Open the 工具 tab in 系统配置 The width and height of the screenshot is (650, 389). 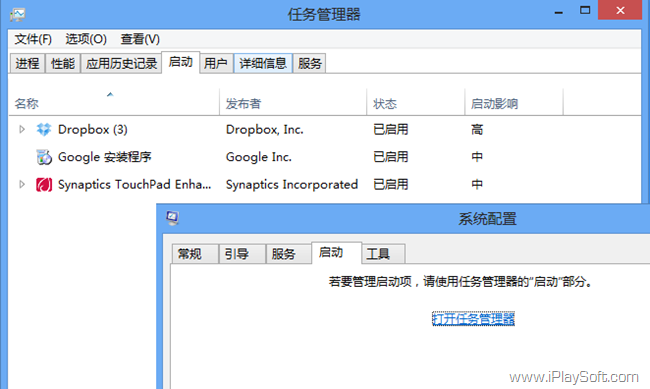tap(383, 254)
